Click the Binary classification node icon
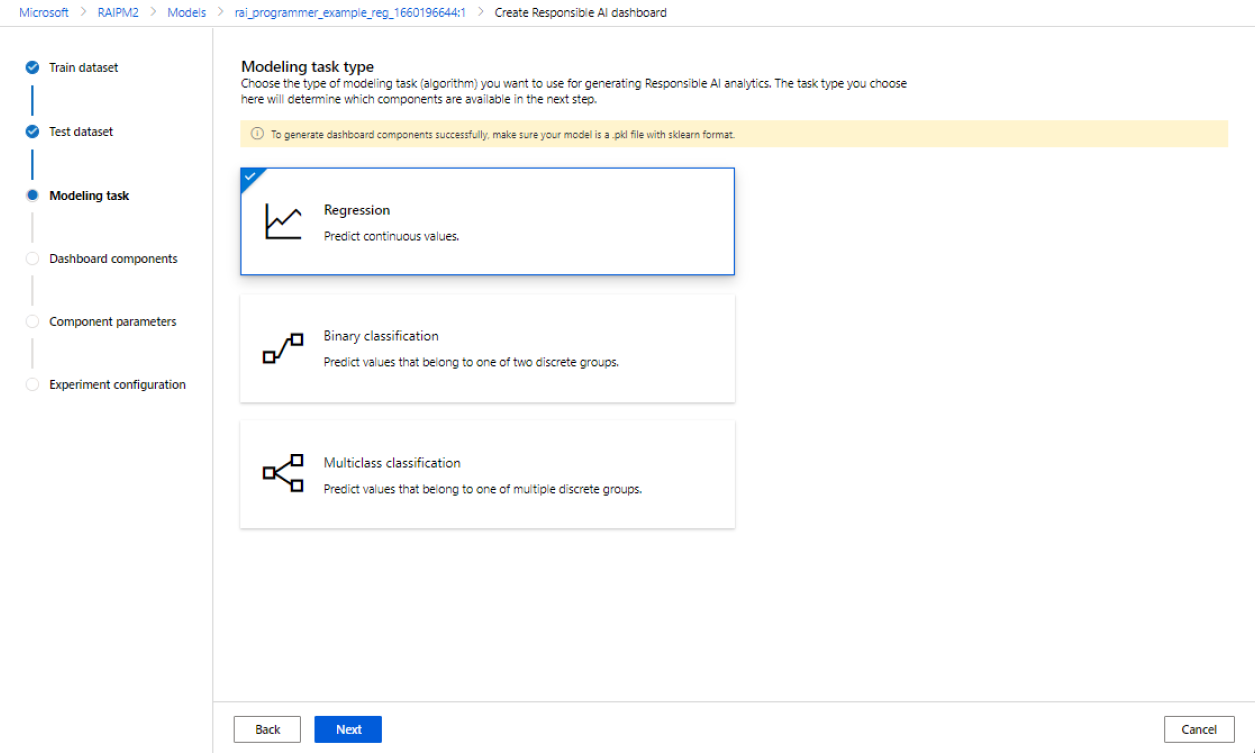The height and width of the screenshot is (753, 1255). [x=283, y=349]
